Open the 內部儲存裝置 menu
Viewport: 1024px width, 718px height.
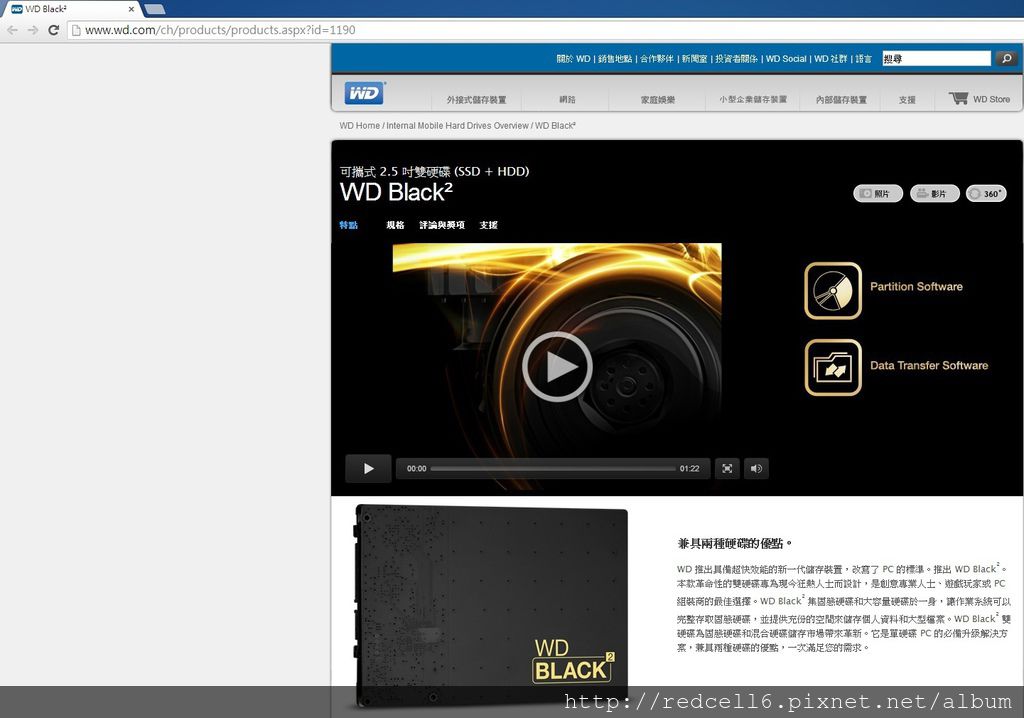point(841,100)
